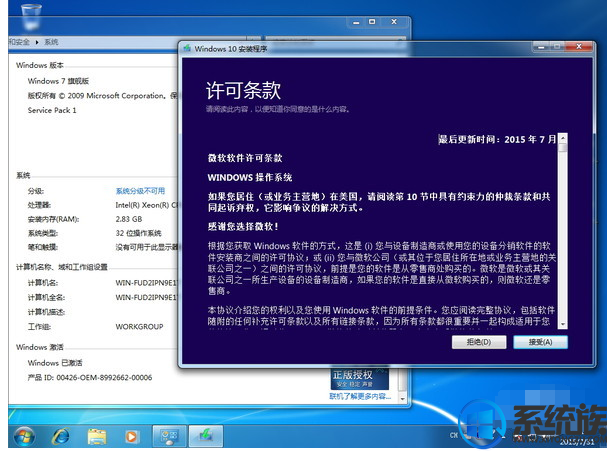Click the 计算机名称、域和工作组设置 section header
This screenshot has width=607, height=452.
[x=62, y=267]
